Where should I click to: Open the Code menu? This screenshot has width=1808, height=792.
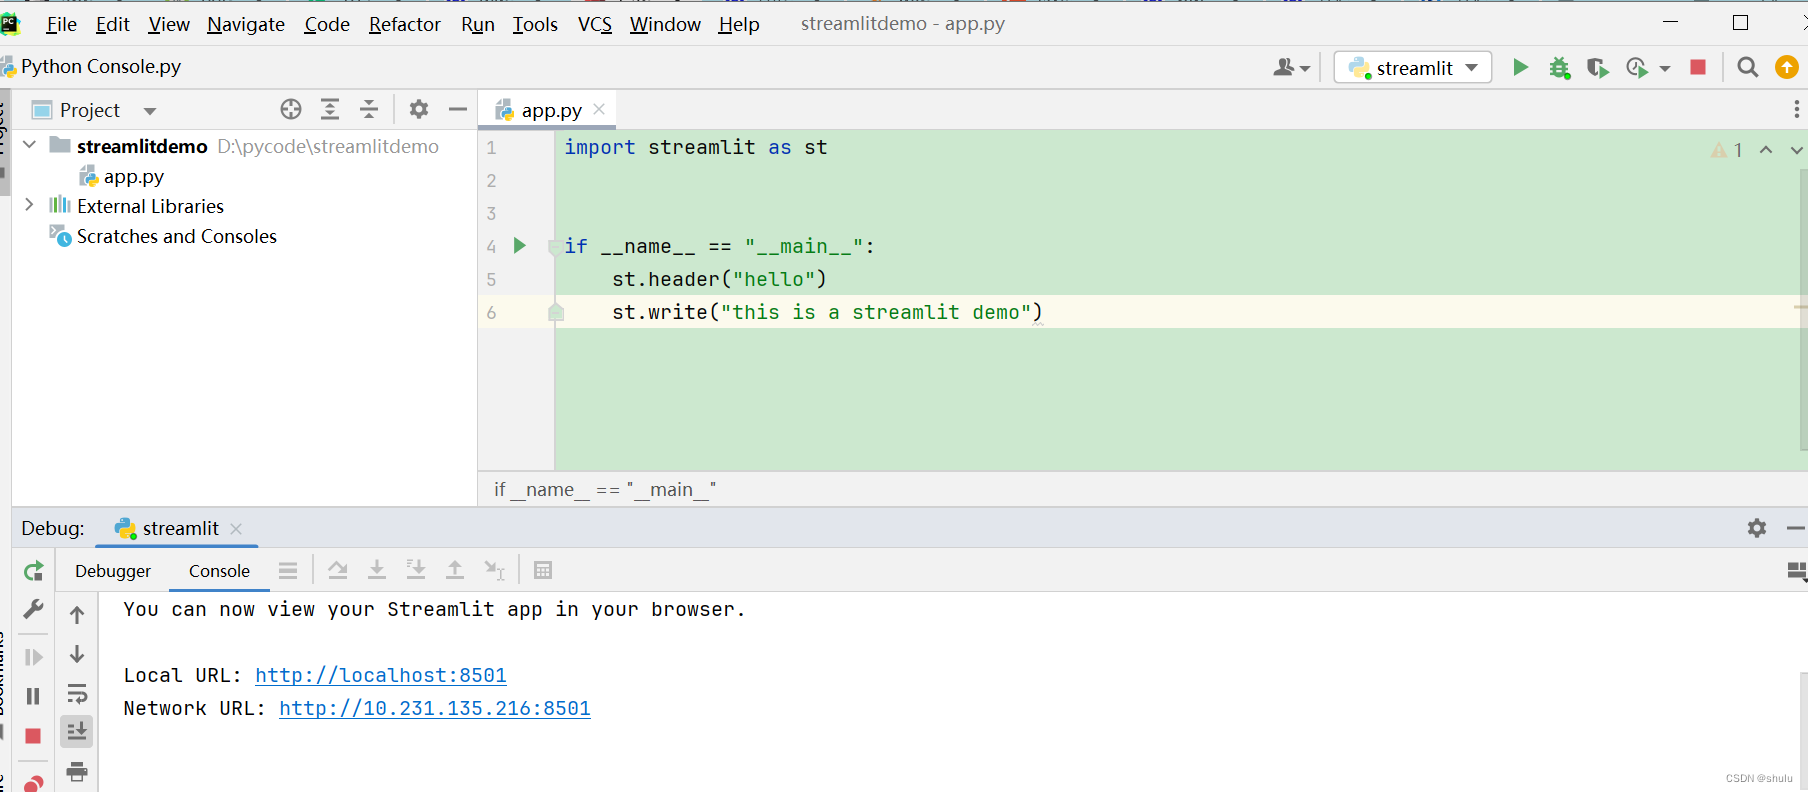(x=327, y=24)
